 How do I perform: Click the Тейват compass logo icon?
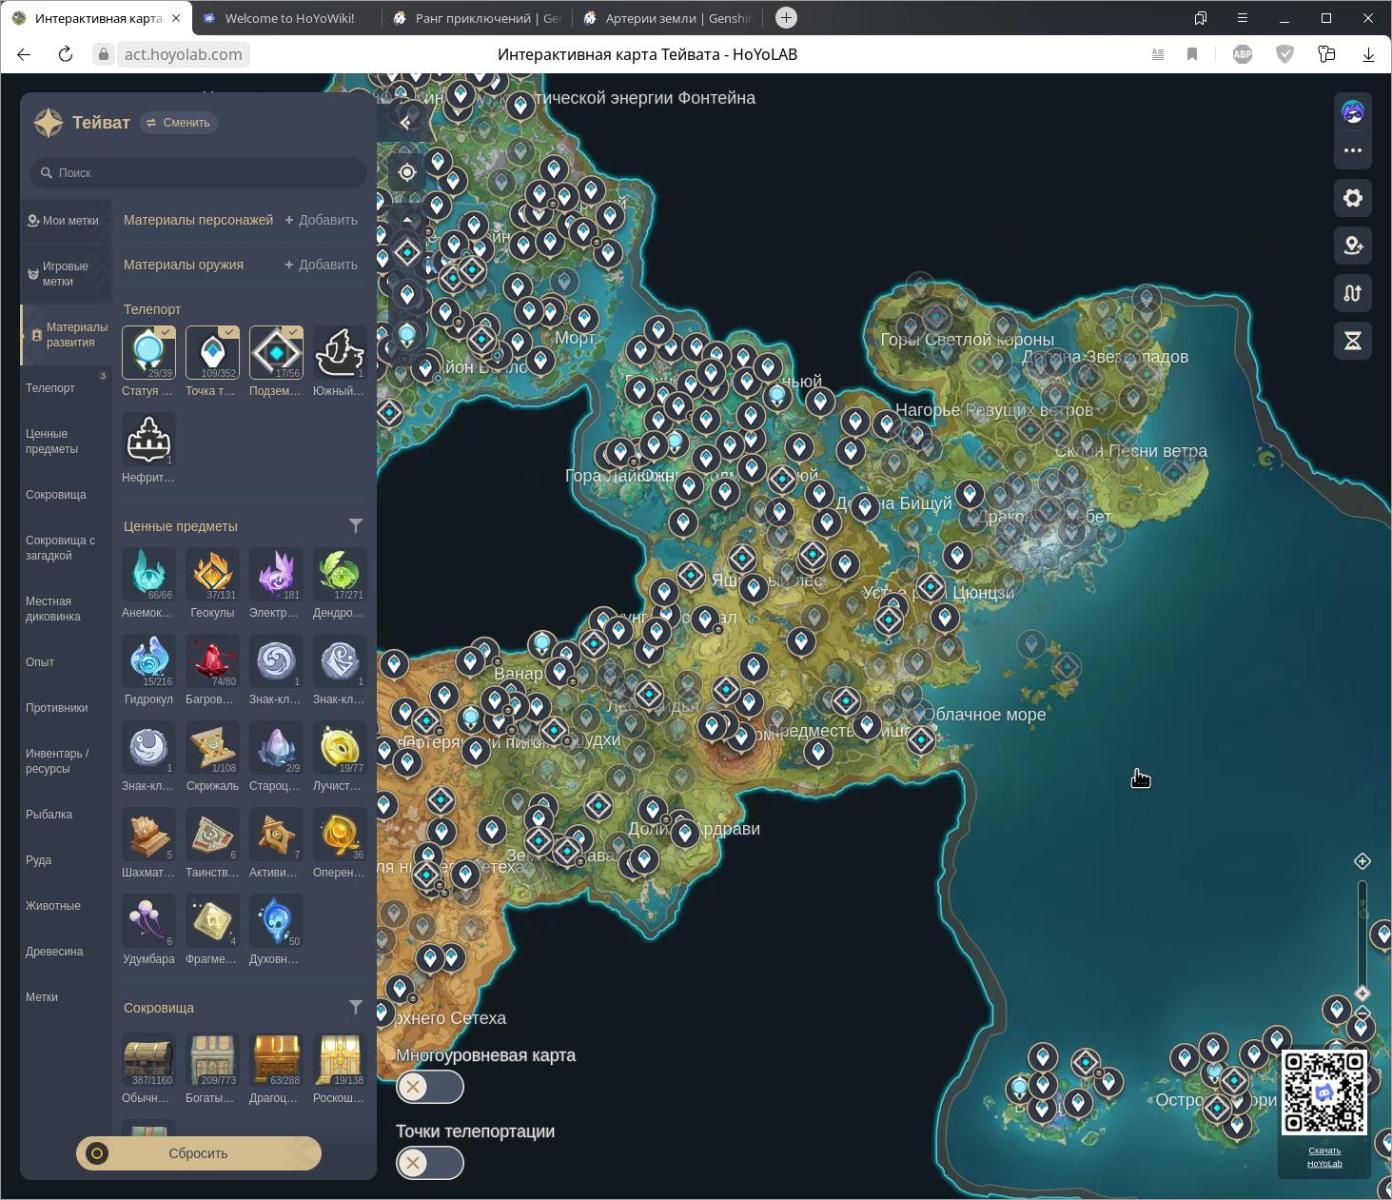48,122
